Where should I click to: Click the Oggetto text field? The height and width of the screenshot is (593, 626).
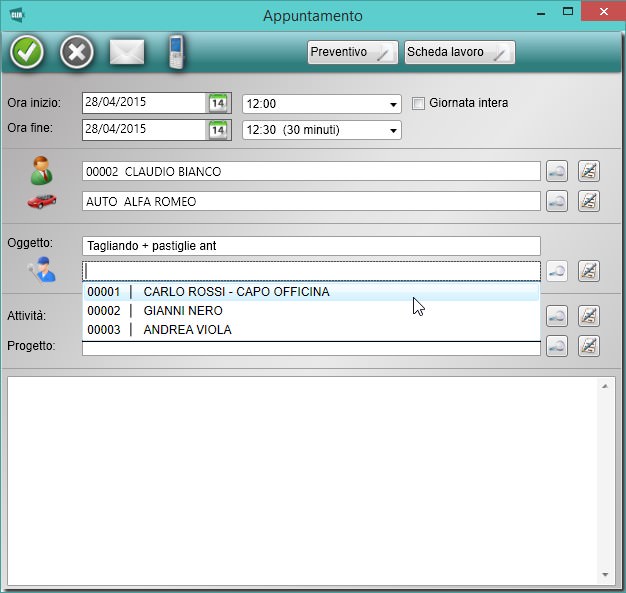[311, 245]
